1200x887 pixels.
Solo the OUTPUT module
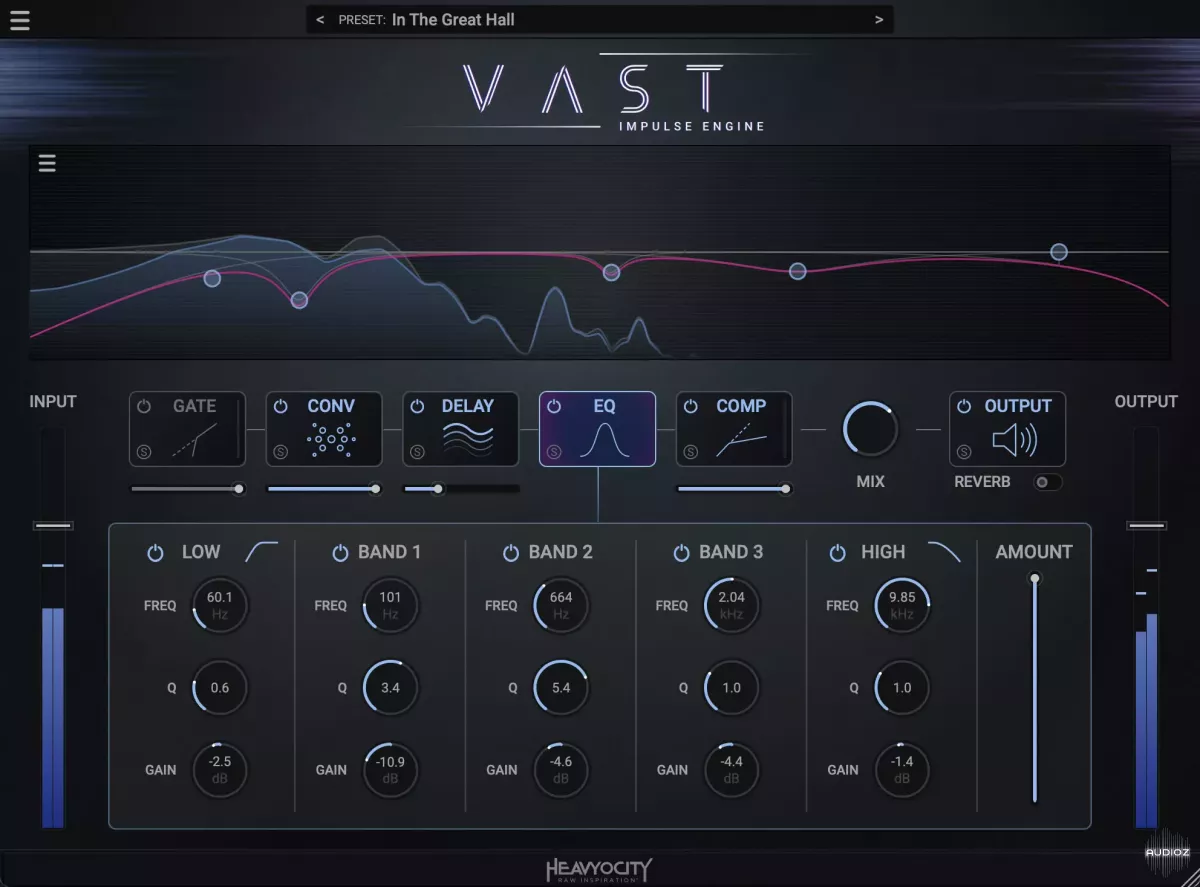coord(964,452)
